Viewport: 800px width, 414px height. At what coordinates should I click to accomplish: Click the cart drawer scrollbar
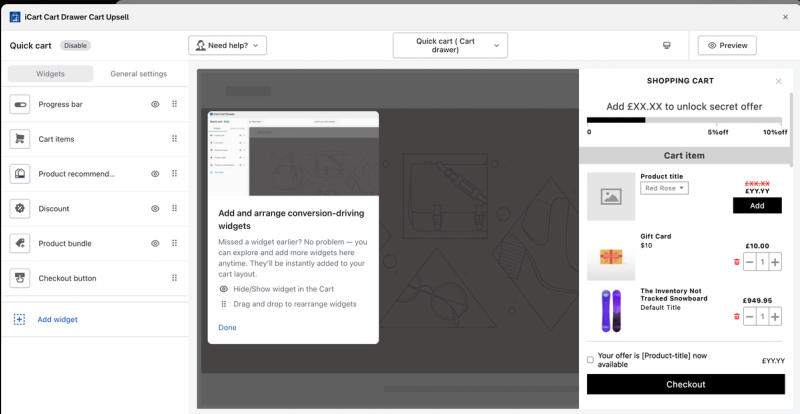point(791,130)
